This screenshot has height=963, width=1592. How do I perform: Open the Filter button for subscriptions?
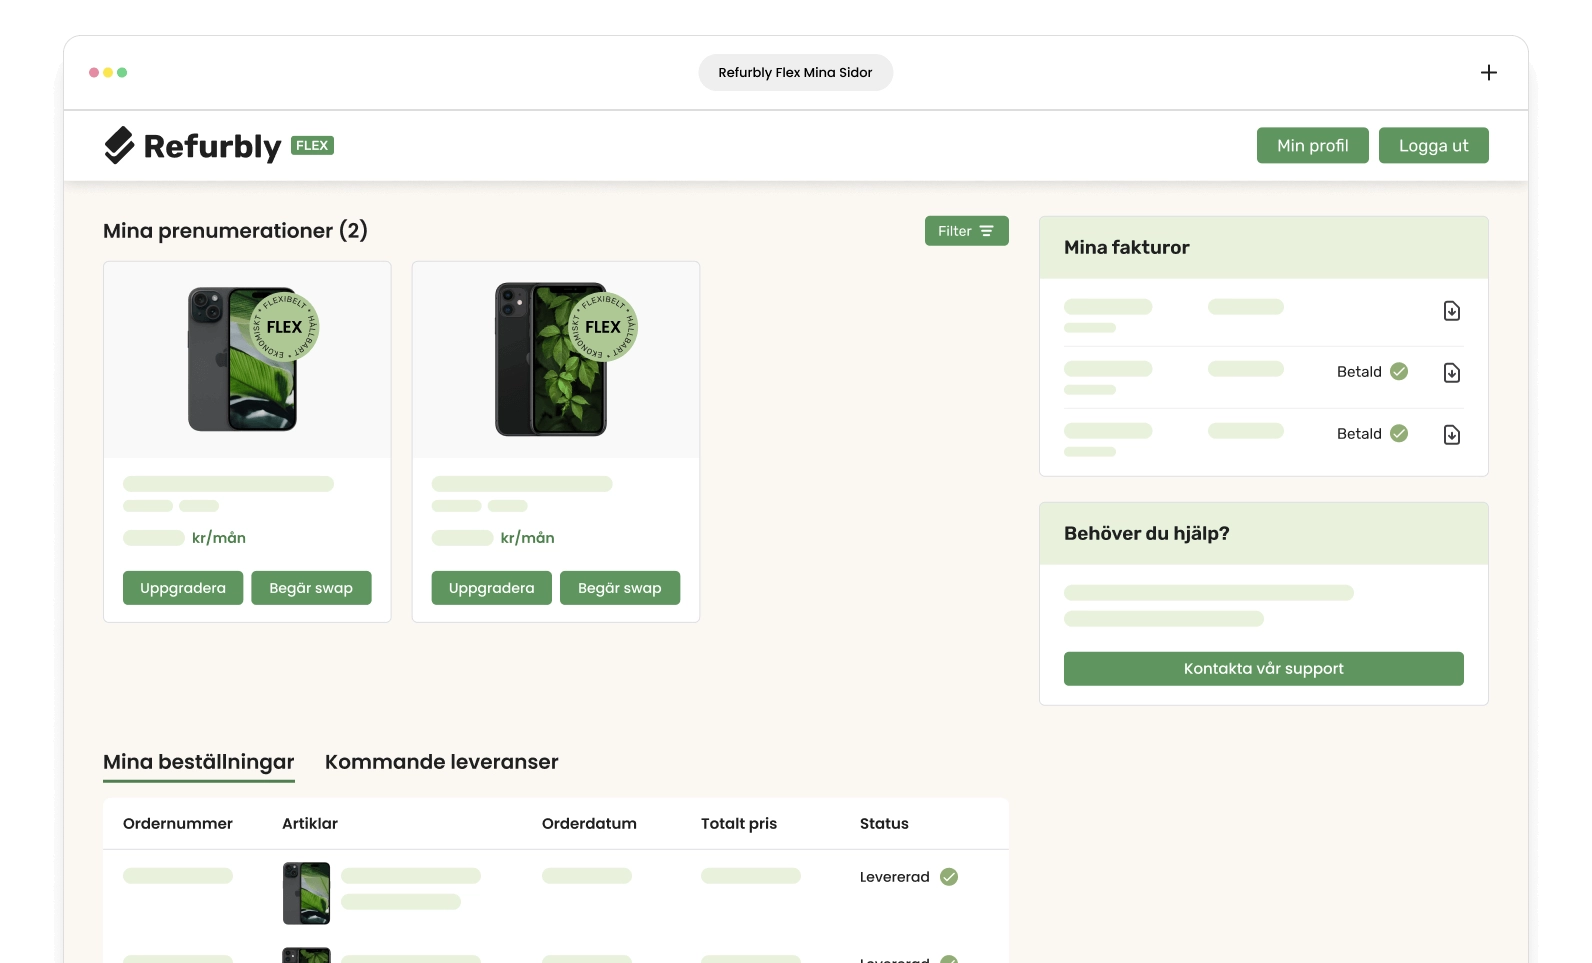[x=966, y=231]
